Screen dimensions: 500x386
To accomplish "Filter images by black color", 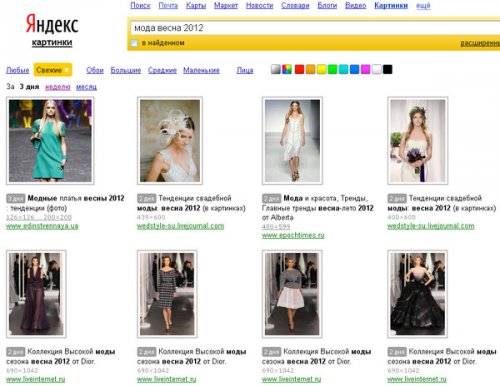I will point(387,69).
